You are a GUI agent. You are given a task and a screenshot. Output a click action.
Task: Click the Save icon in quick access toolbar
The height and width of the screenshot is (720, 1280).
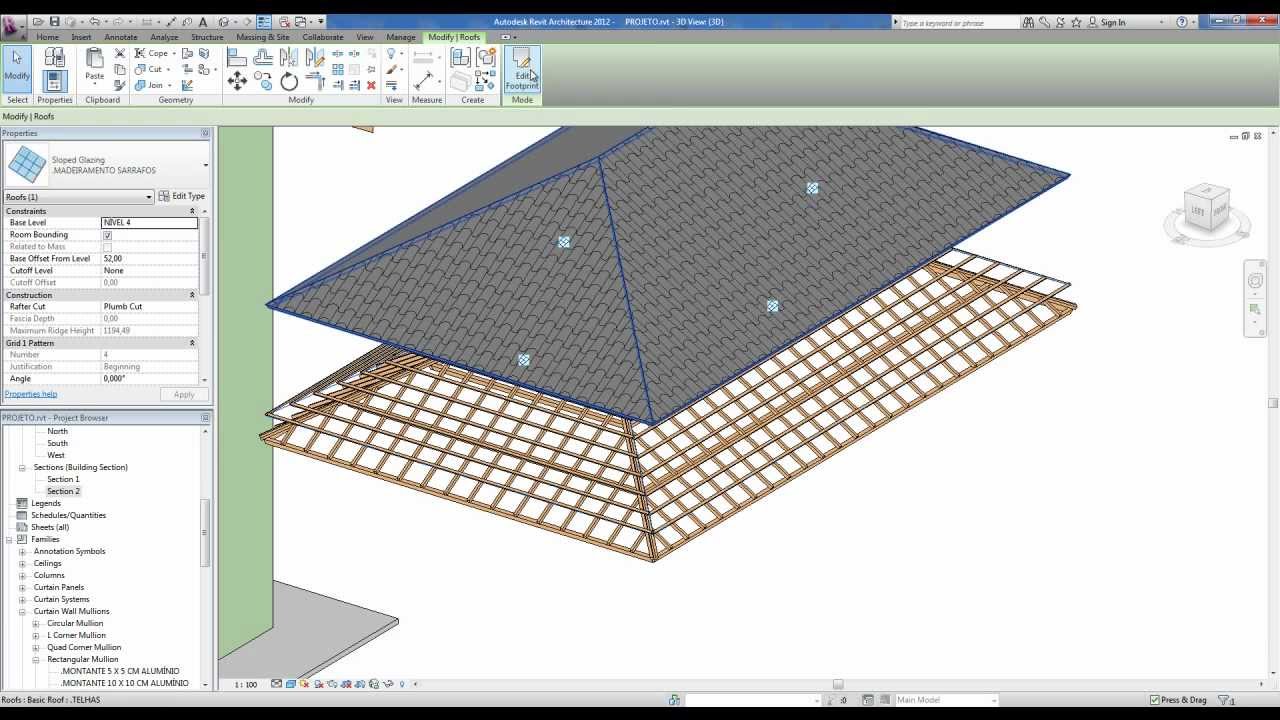coord(55,22)
